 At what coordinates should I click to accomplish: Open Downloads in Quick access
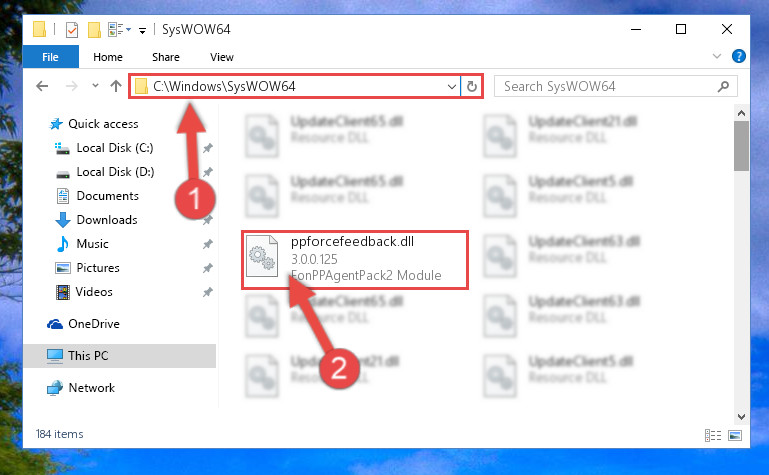click(x=107, y=220)
